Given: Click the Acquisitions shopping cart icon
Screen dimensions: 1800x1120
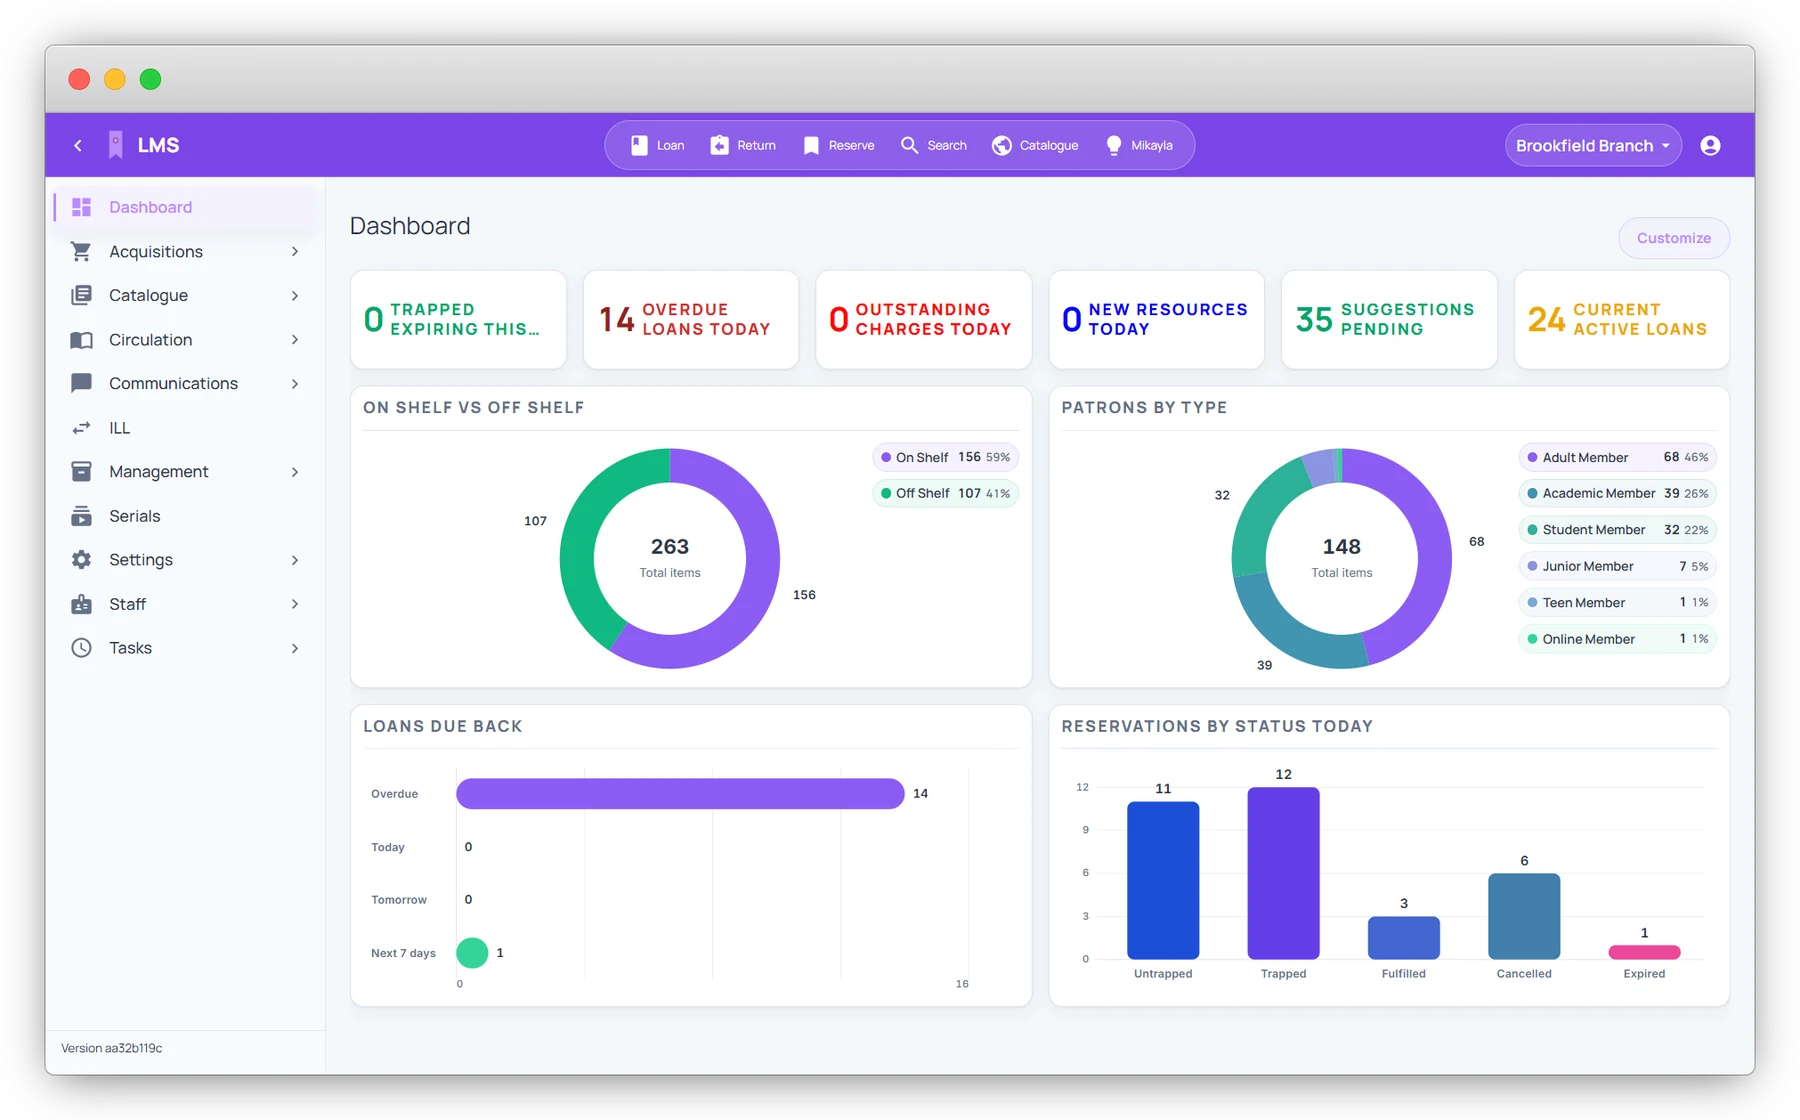Looking at the screenshot, I should pyautogui.click(x=81, y=251).
